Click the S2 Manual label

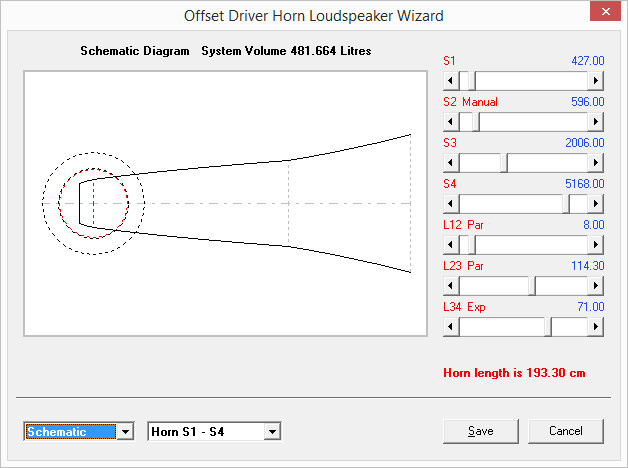(470, 102)
